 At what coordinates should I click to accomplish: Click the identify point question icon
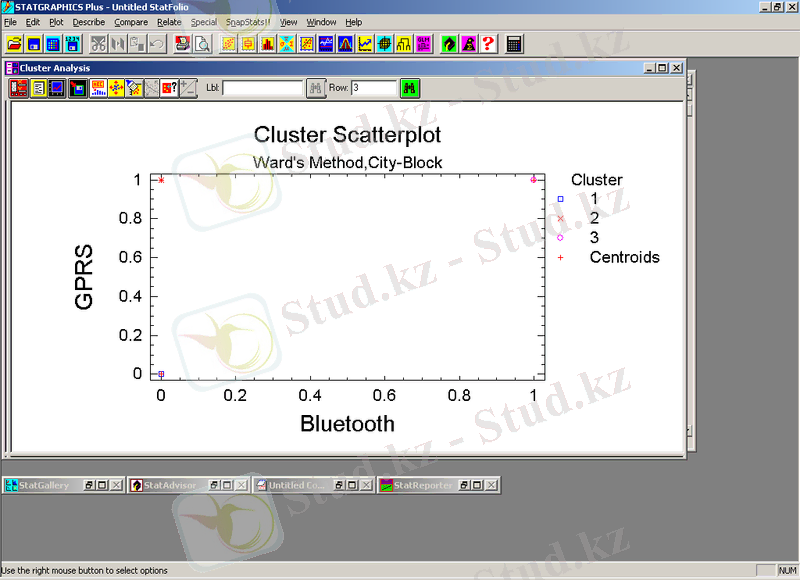[169, 88]
